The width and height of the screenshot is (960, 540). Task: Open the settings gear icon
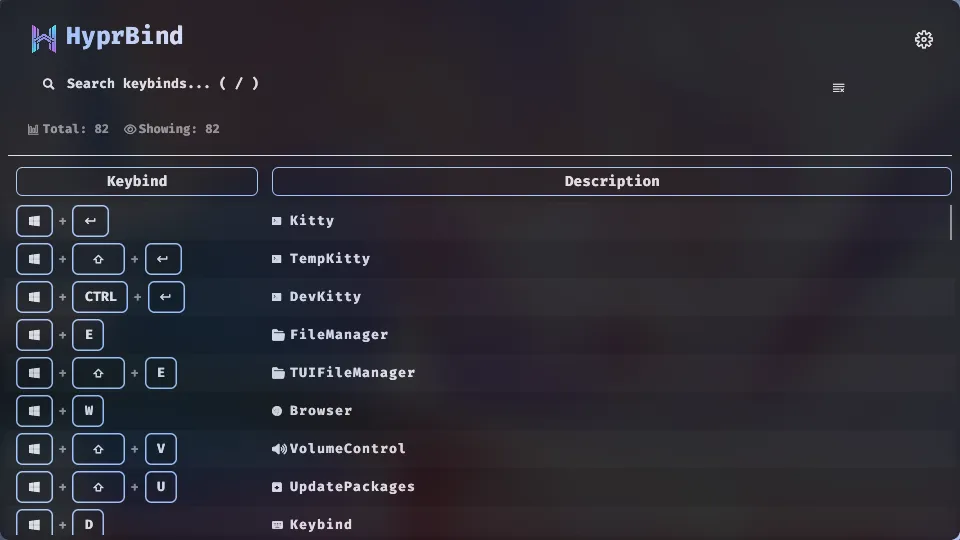click(x=924, y=40)
